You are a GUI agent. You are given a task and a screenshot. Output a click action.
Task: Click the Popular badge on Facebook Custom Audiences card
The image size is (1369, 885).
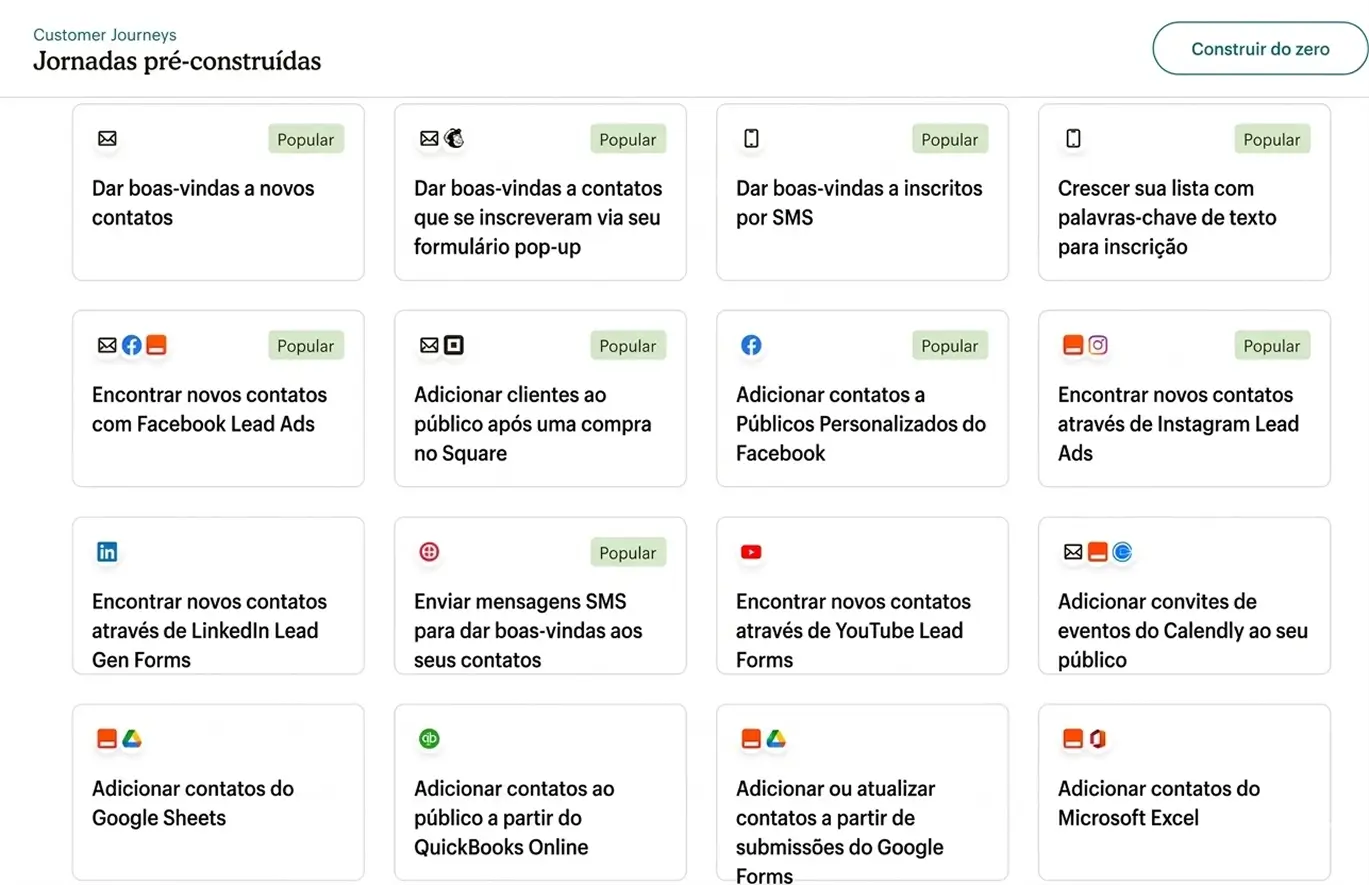click(949, 346)
